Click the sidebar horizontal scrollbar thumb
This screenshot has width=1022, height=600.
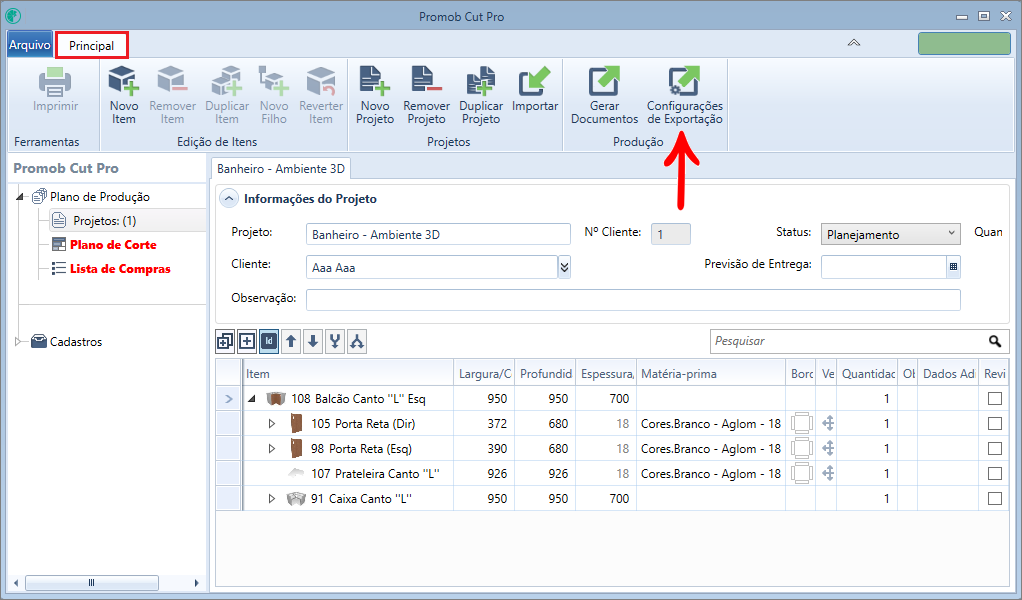(x=91, y=582)
